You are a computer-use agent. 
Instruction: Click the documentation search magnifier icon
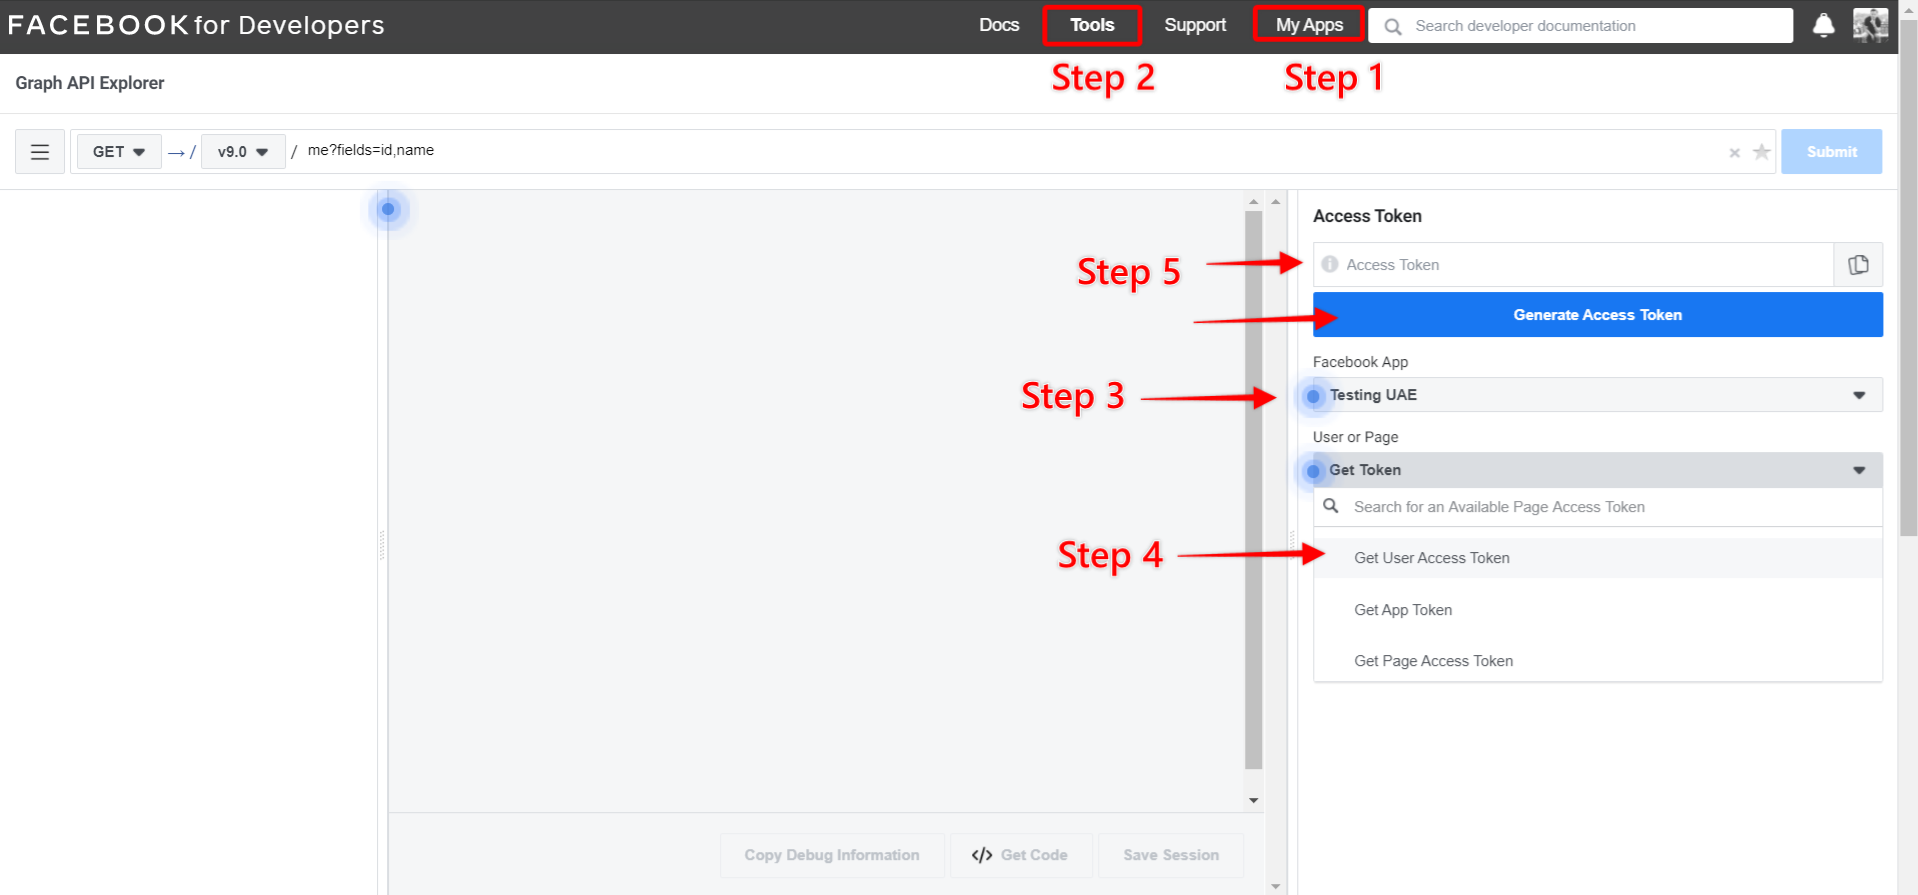1392,27
